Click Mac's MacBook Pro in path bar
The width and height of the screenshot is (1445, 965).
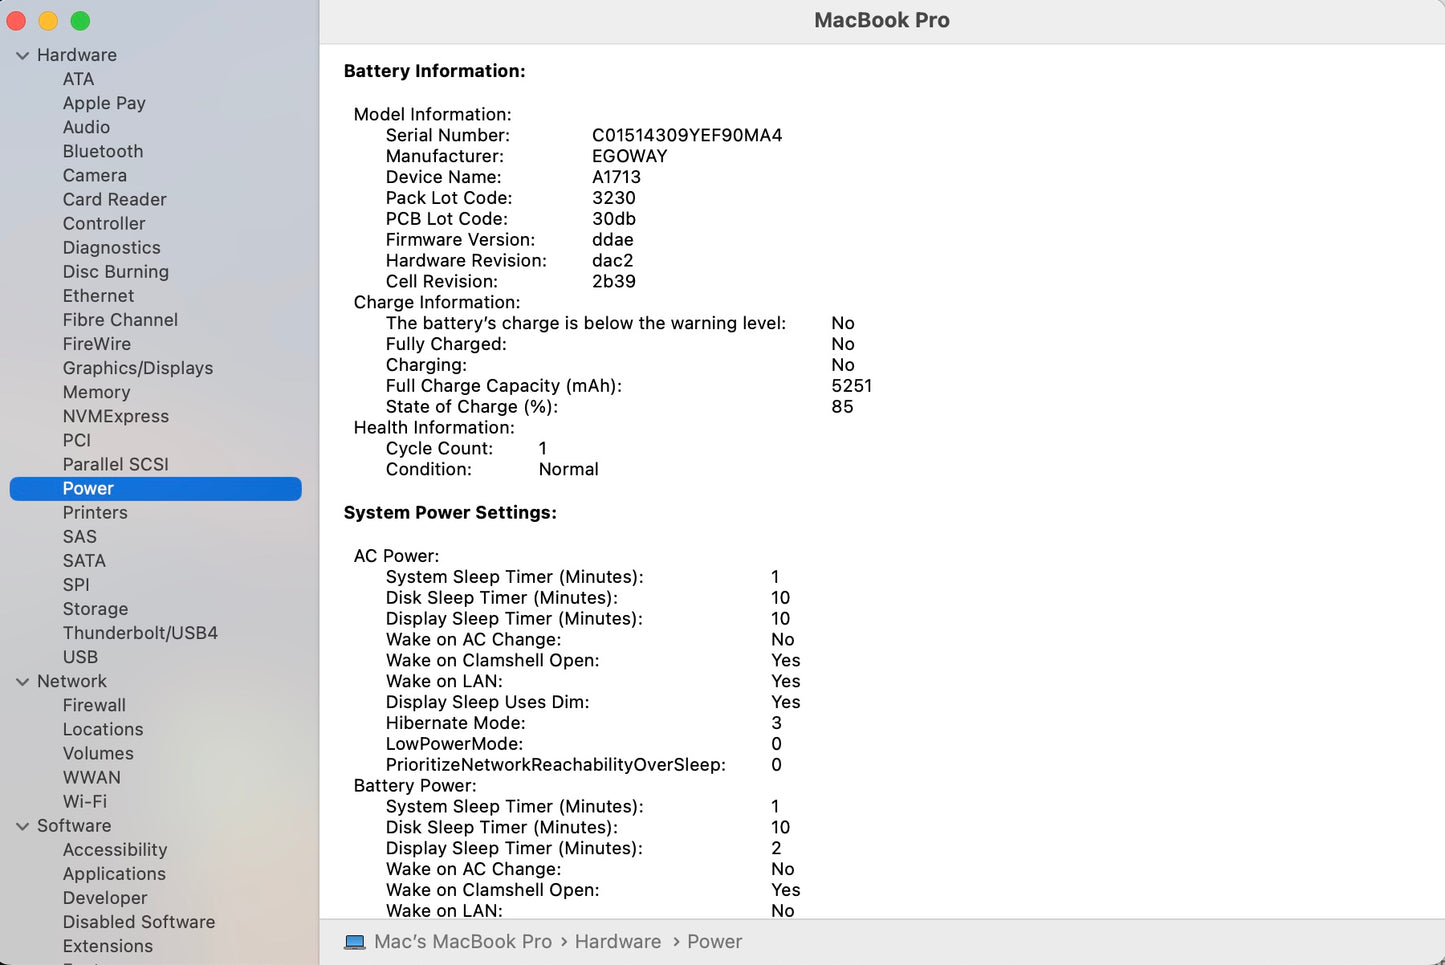(x=462, y=942)
